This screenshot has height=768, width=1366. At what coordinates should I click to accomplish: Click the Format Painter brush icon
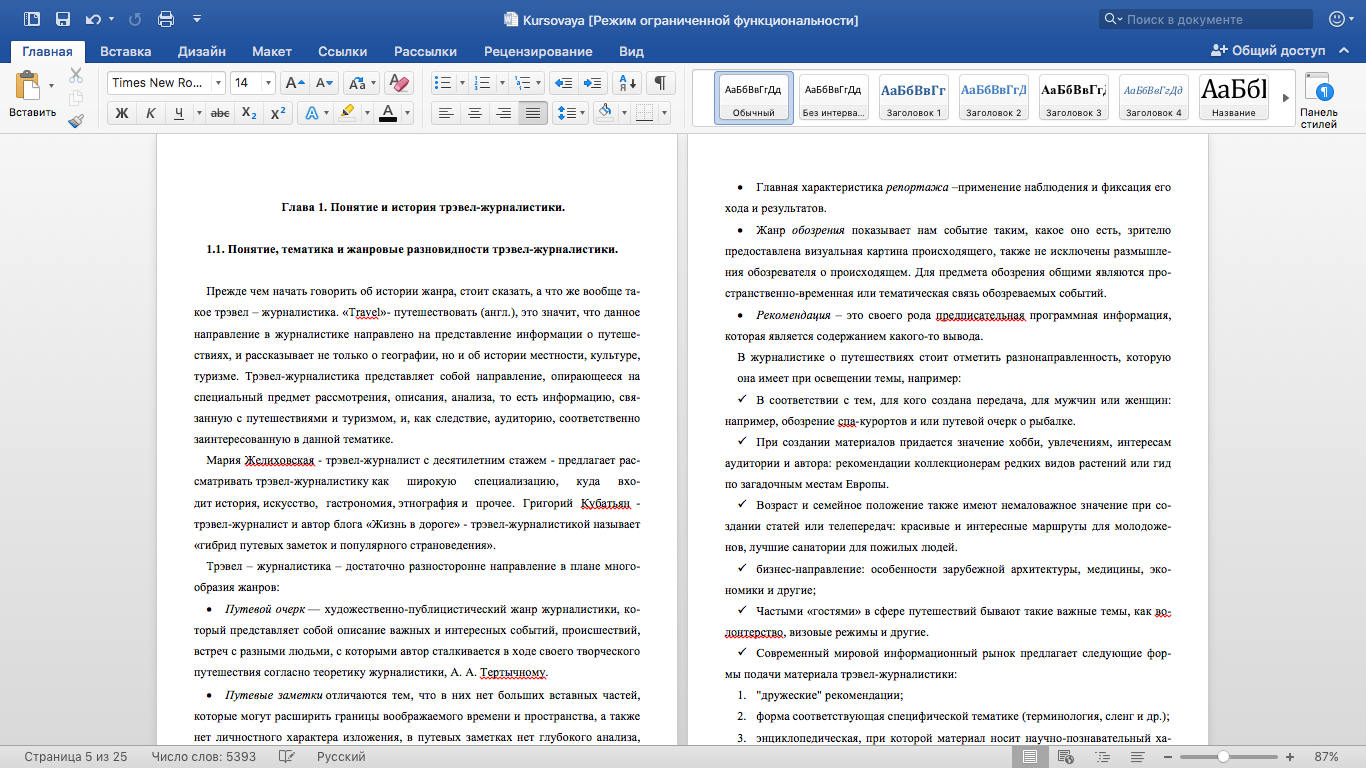click(76, 121)
